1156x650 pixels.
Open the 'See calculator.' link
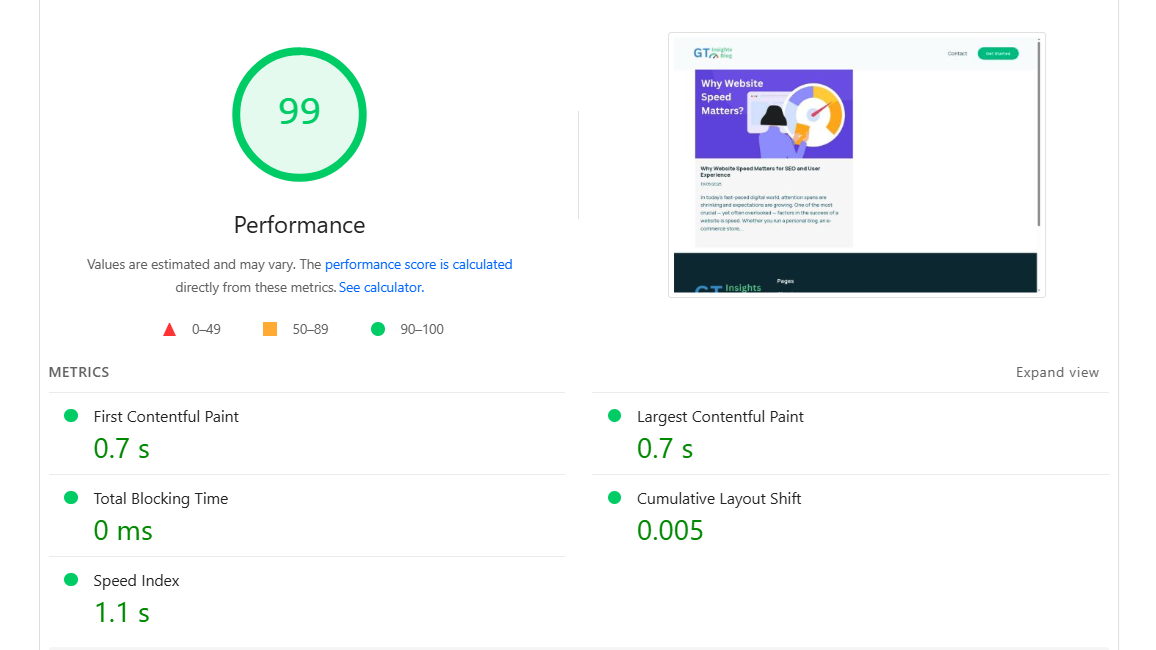[x=381, y=287]
